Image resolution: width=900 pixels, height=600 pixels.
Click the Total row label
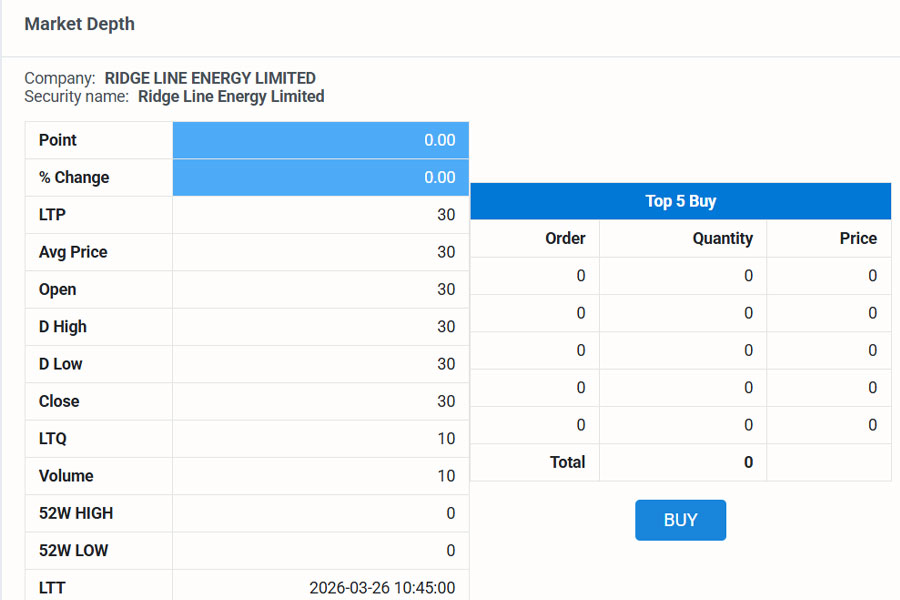[566, 463]
